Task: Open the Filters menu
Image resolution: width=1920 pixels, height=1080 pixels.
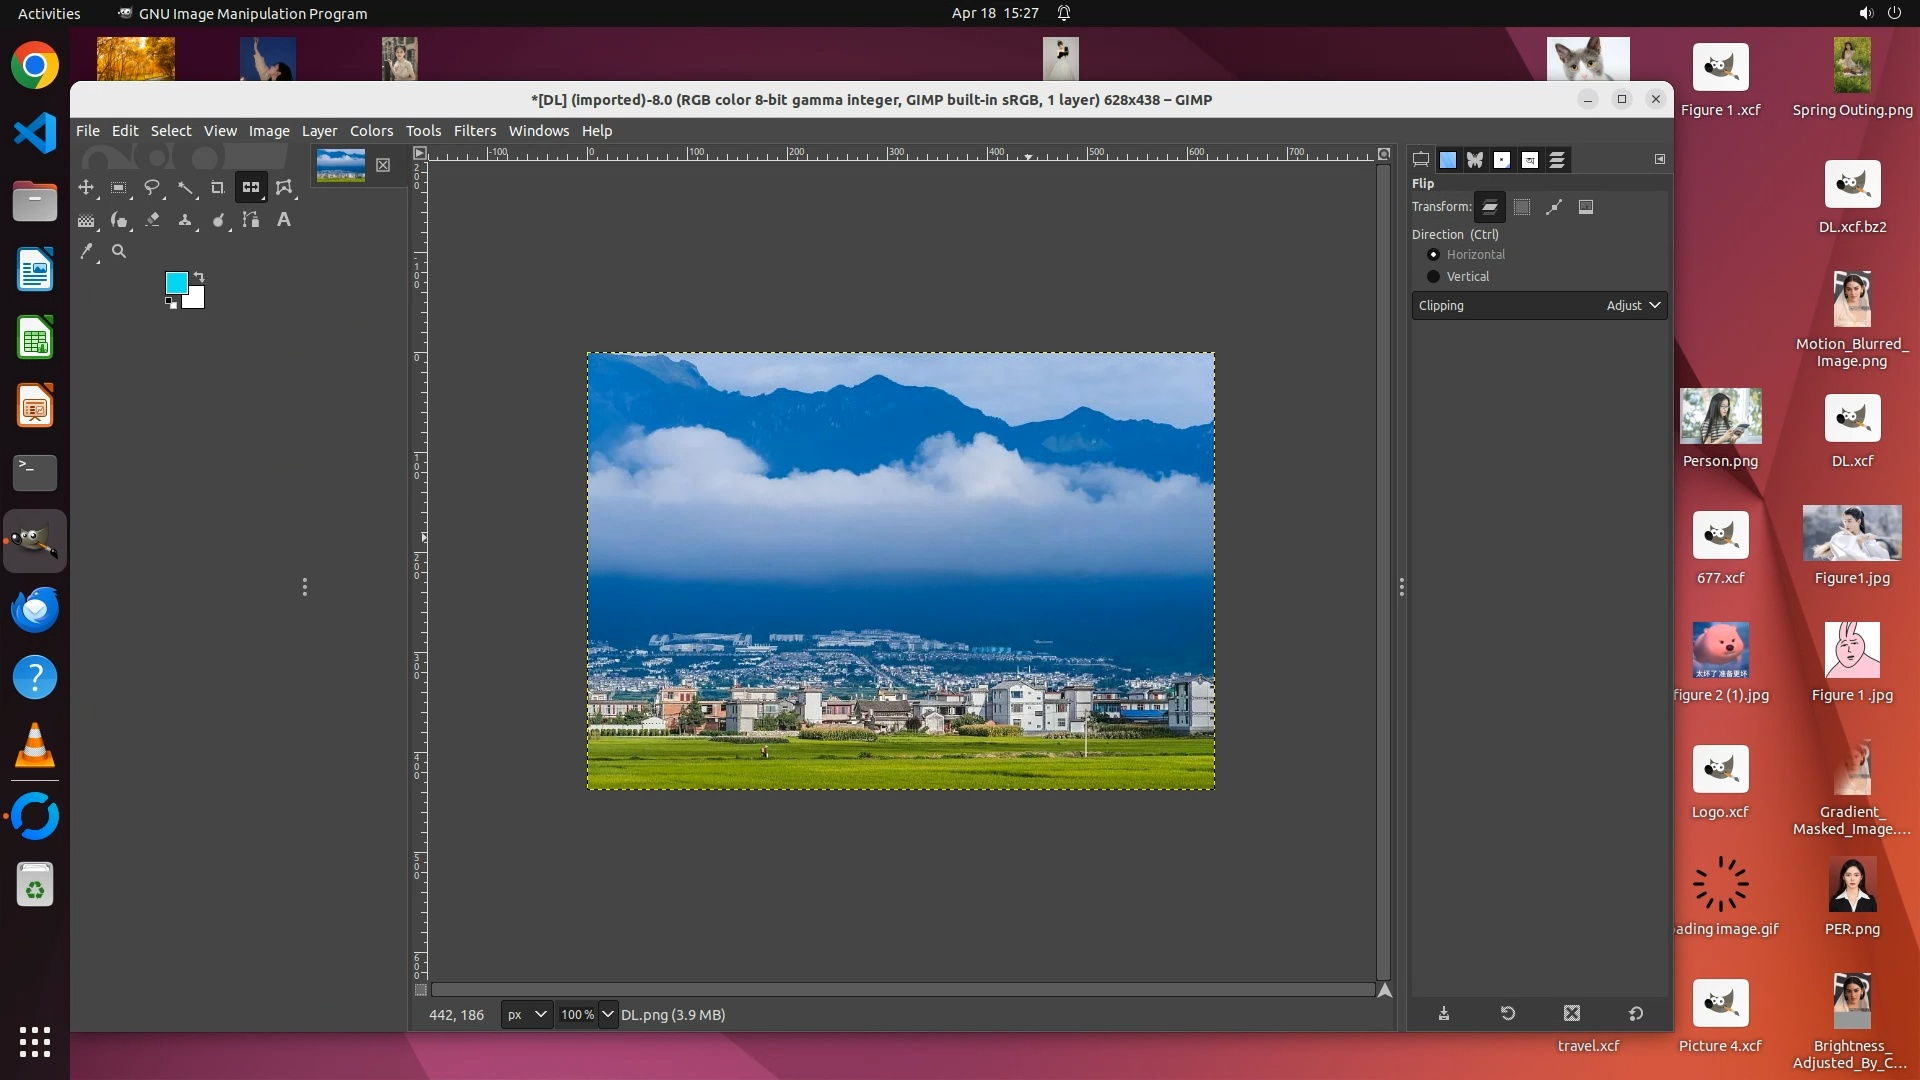Action: pos(474,131)
